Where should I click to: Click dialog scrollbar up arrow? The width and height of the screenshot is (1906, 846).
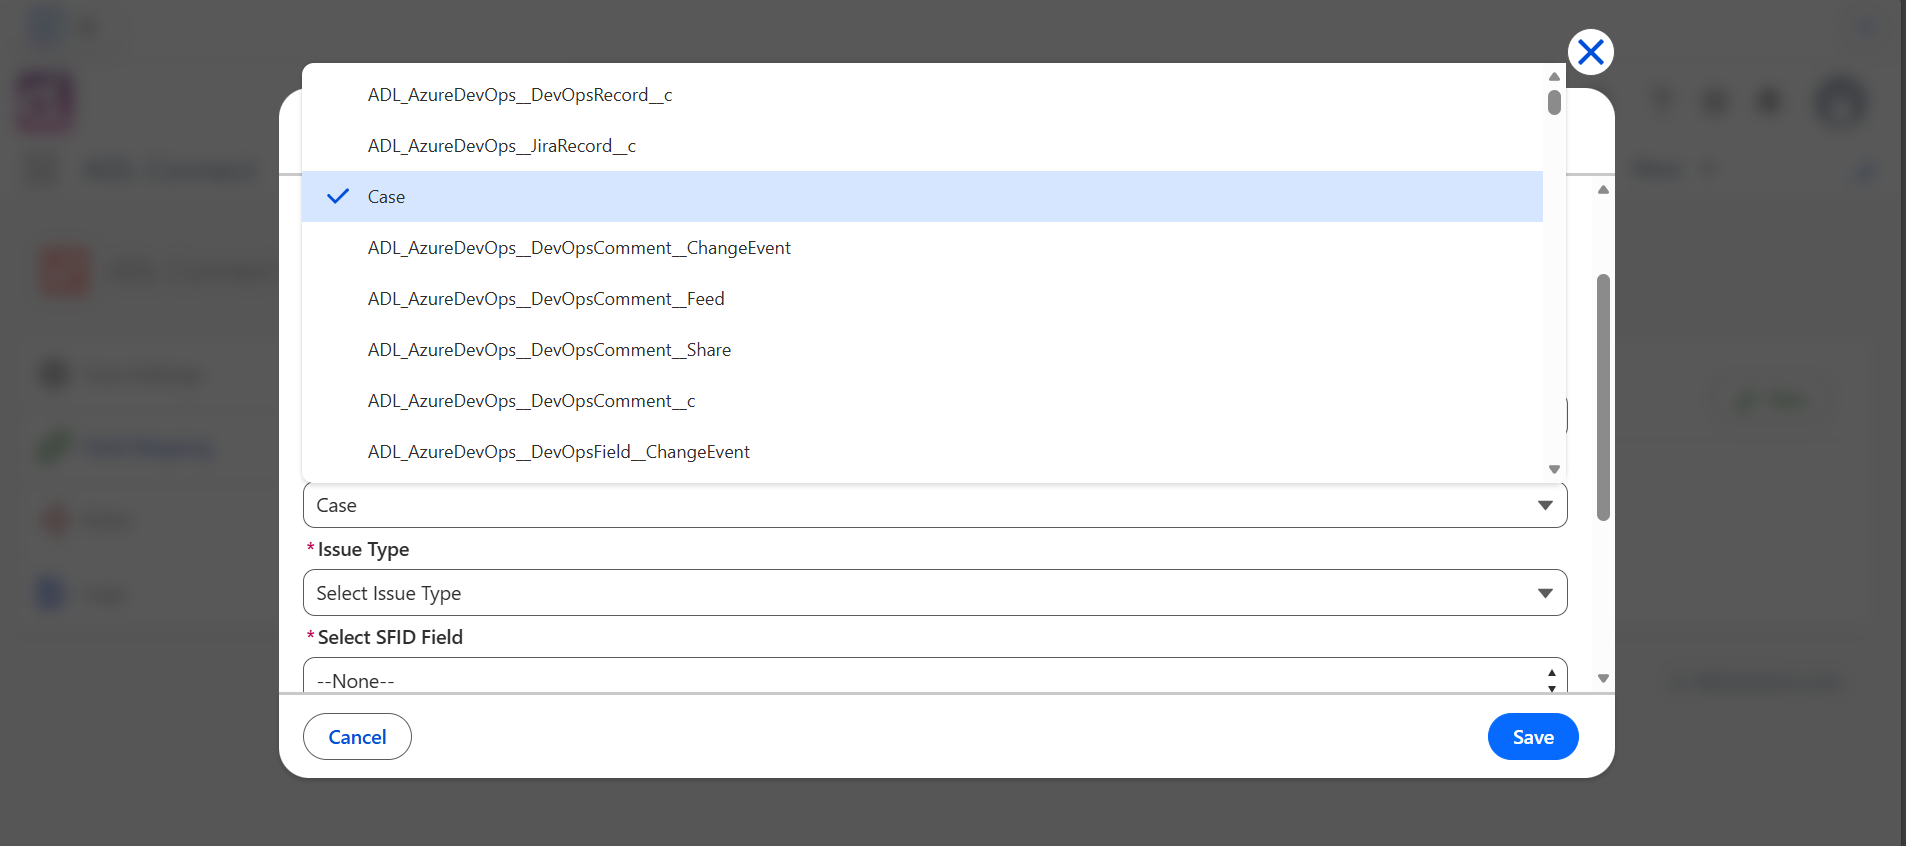[x=1603, y=189]
